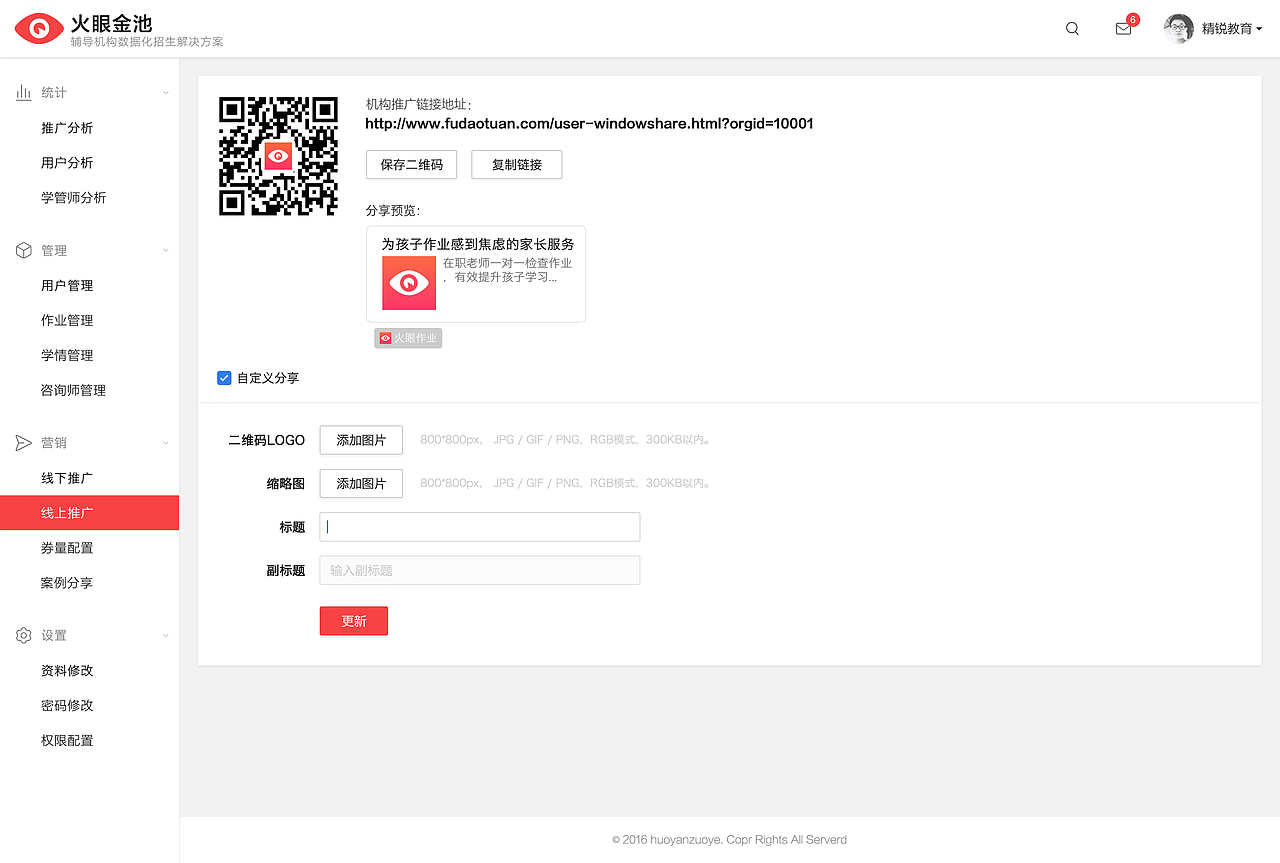This screenshot has width=1280, height=863.
Task: Open the mail notifications icon
Action: point(1123,29)
